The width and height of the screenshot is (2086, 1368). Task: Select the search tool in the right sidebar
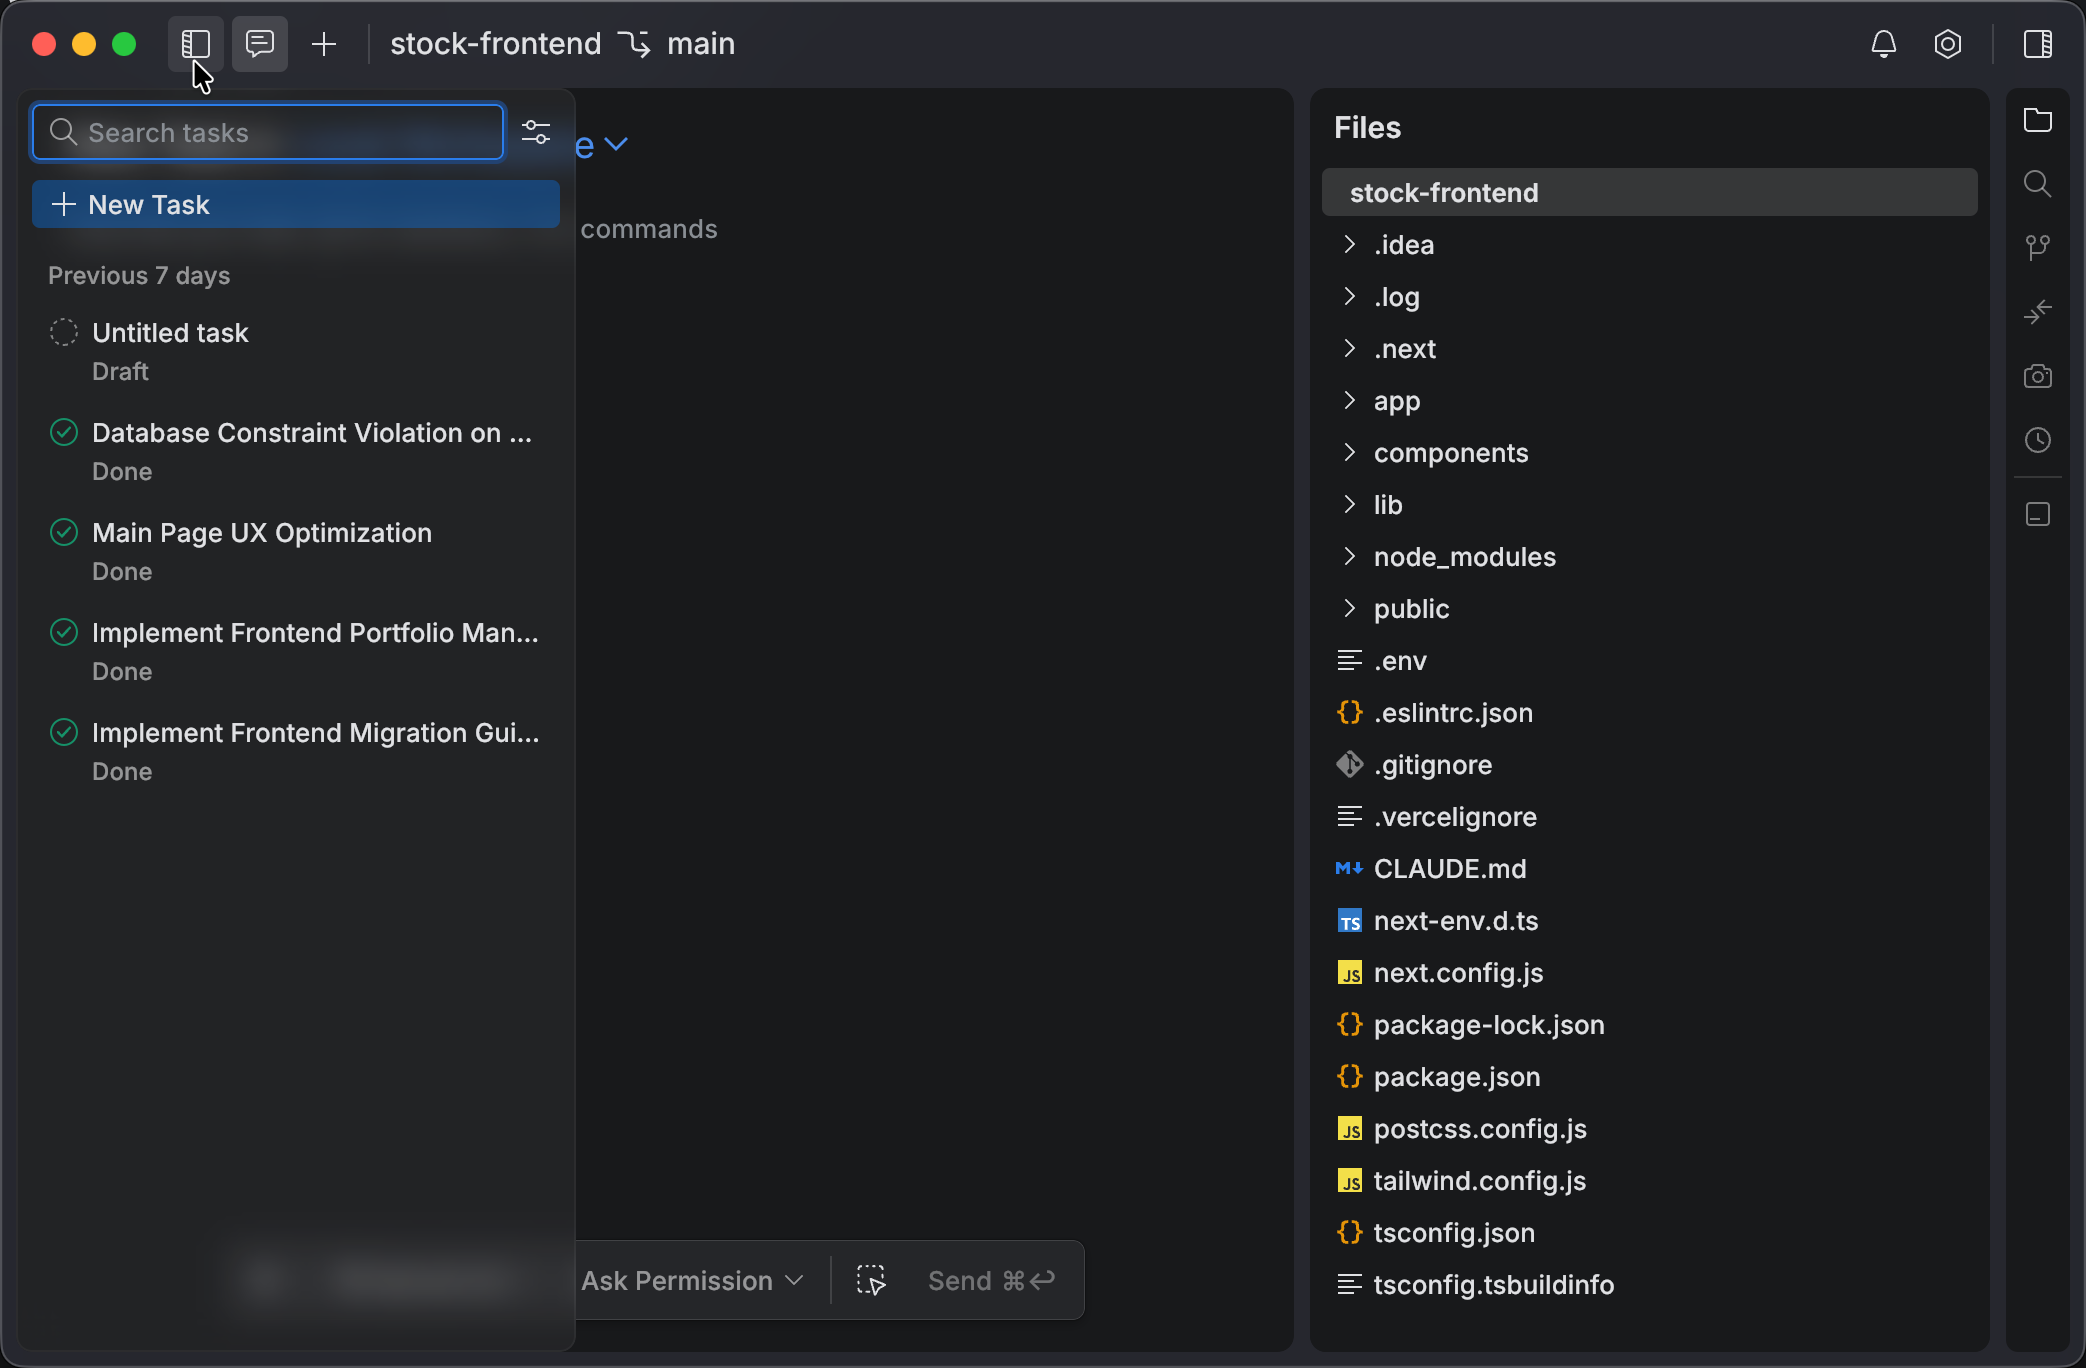pos(2038,183)
